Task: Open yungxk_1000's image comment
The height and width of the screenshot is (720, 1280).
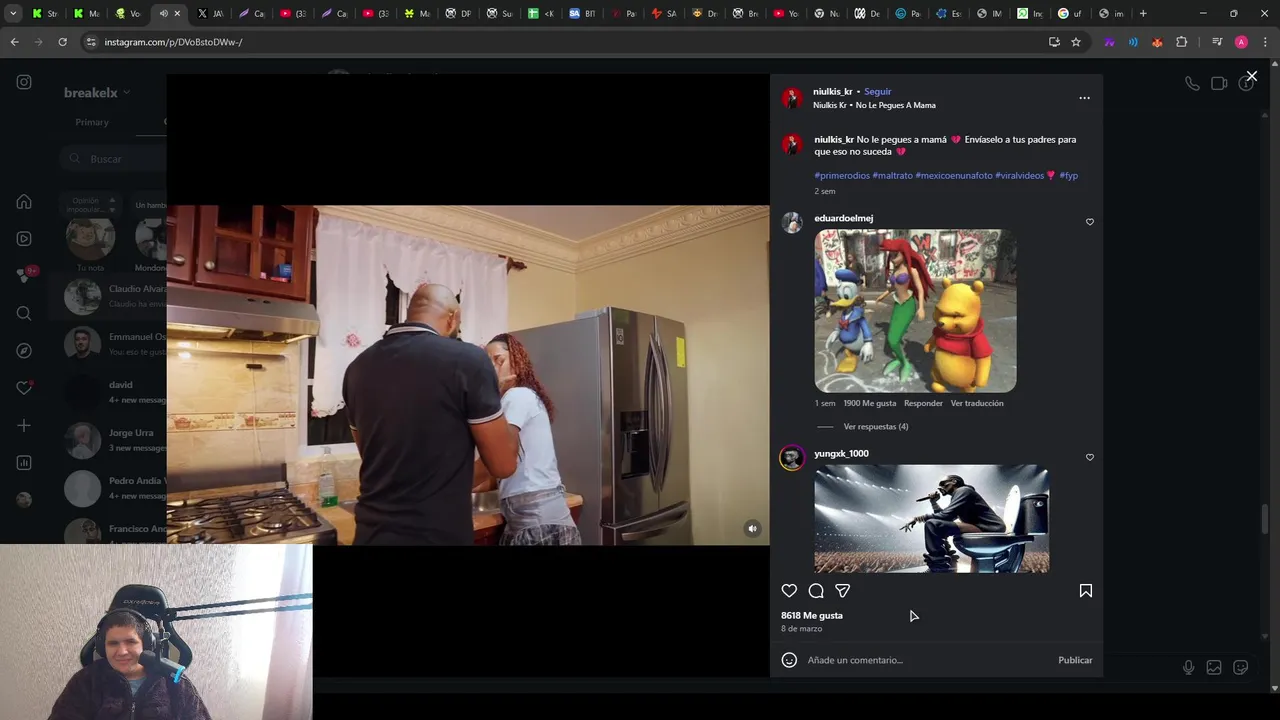Action: [x=931, y=519]
